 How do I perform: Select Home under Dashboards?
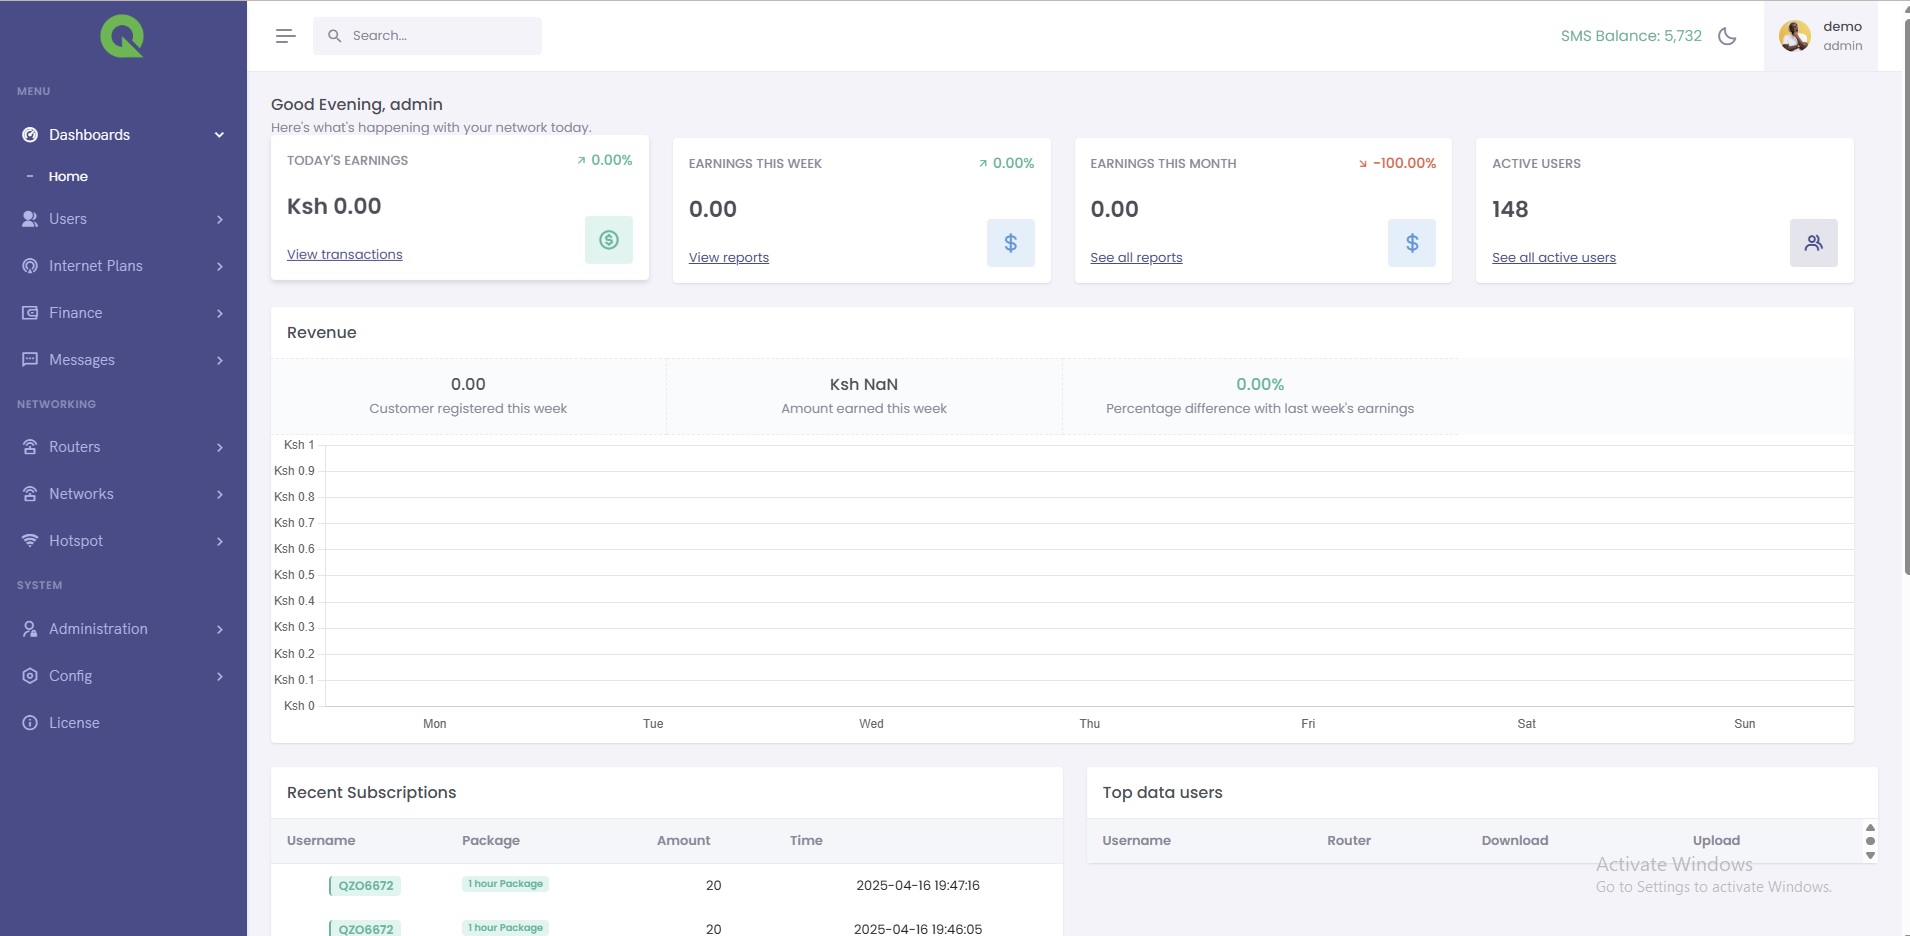click(x=68, y=177)
